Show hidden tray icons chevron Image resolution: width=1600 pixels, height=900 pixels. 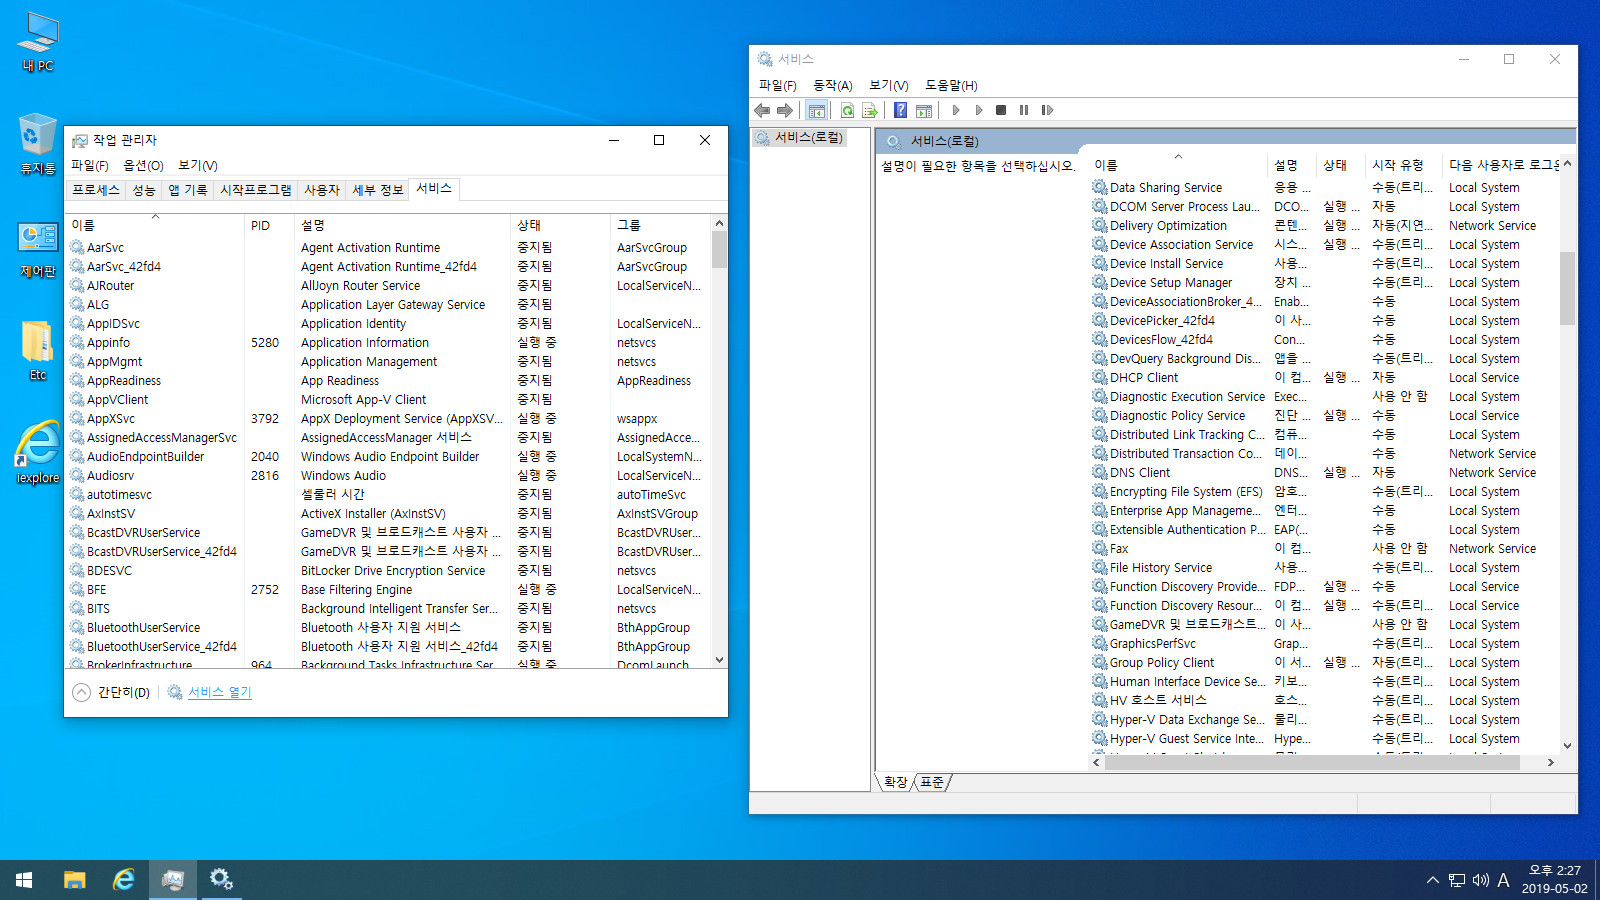point(1432,880)
